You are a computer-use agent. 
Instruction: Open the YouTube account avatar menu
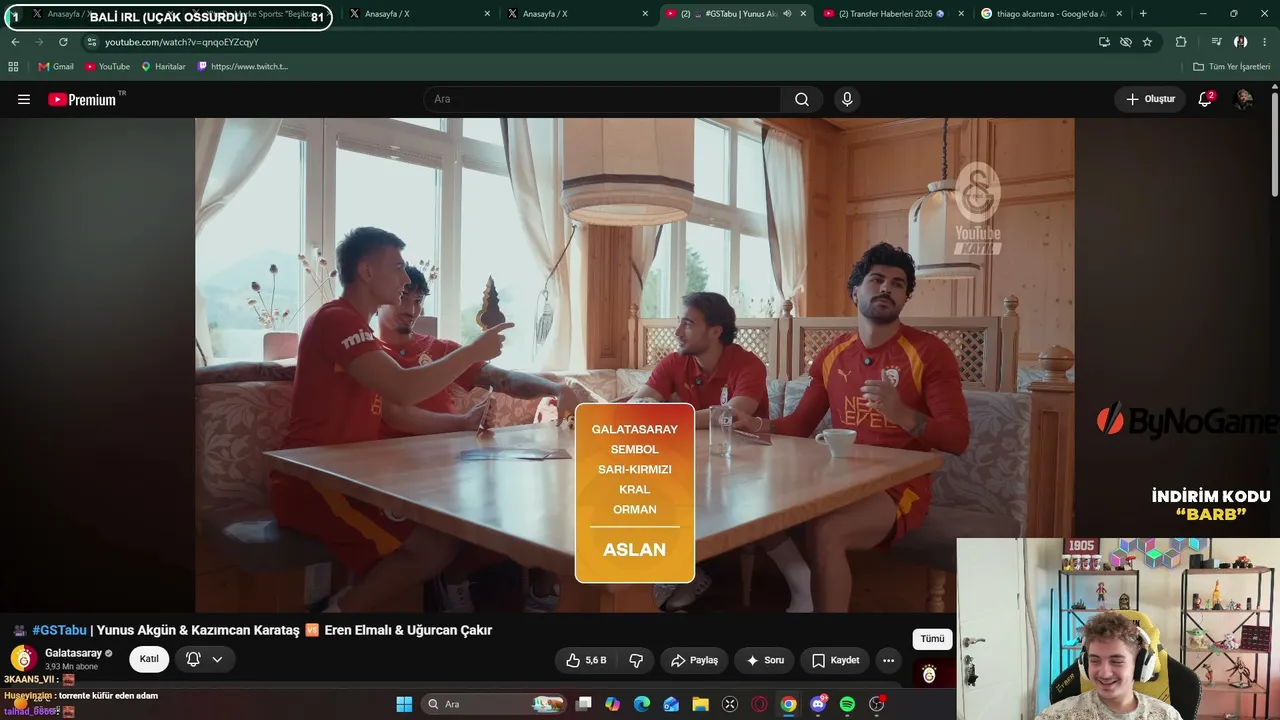pyautogui.click(x=1244, y=99)
